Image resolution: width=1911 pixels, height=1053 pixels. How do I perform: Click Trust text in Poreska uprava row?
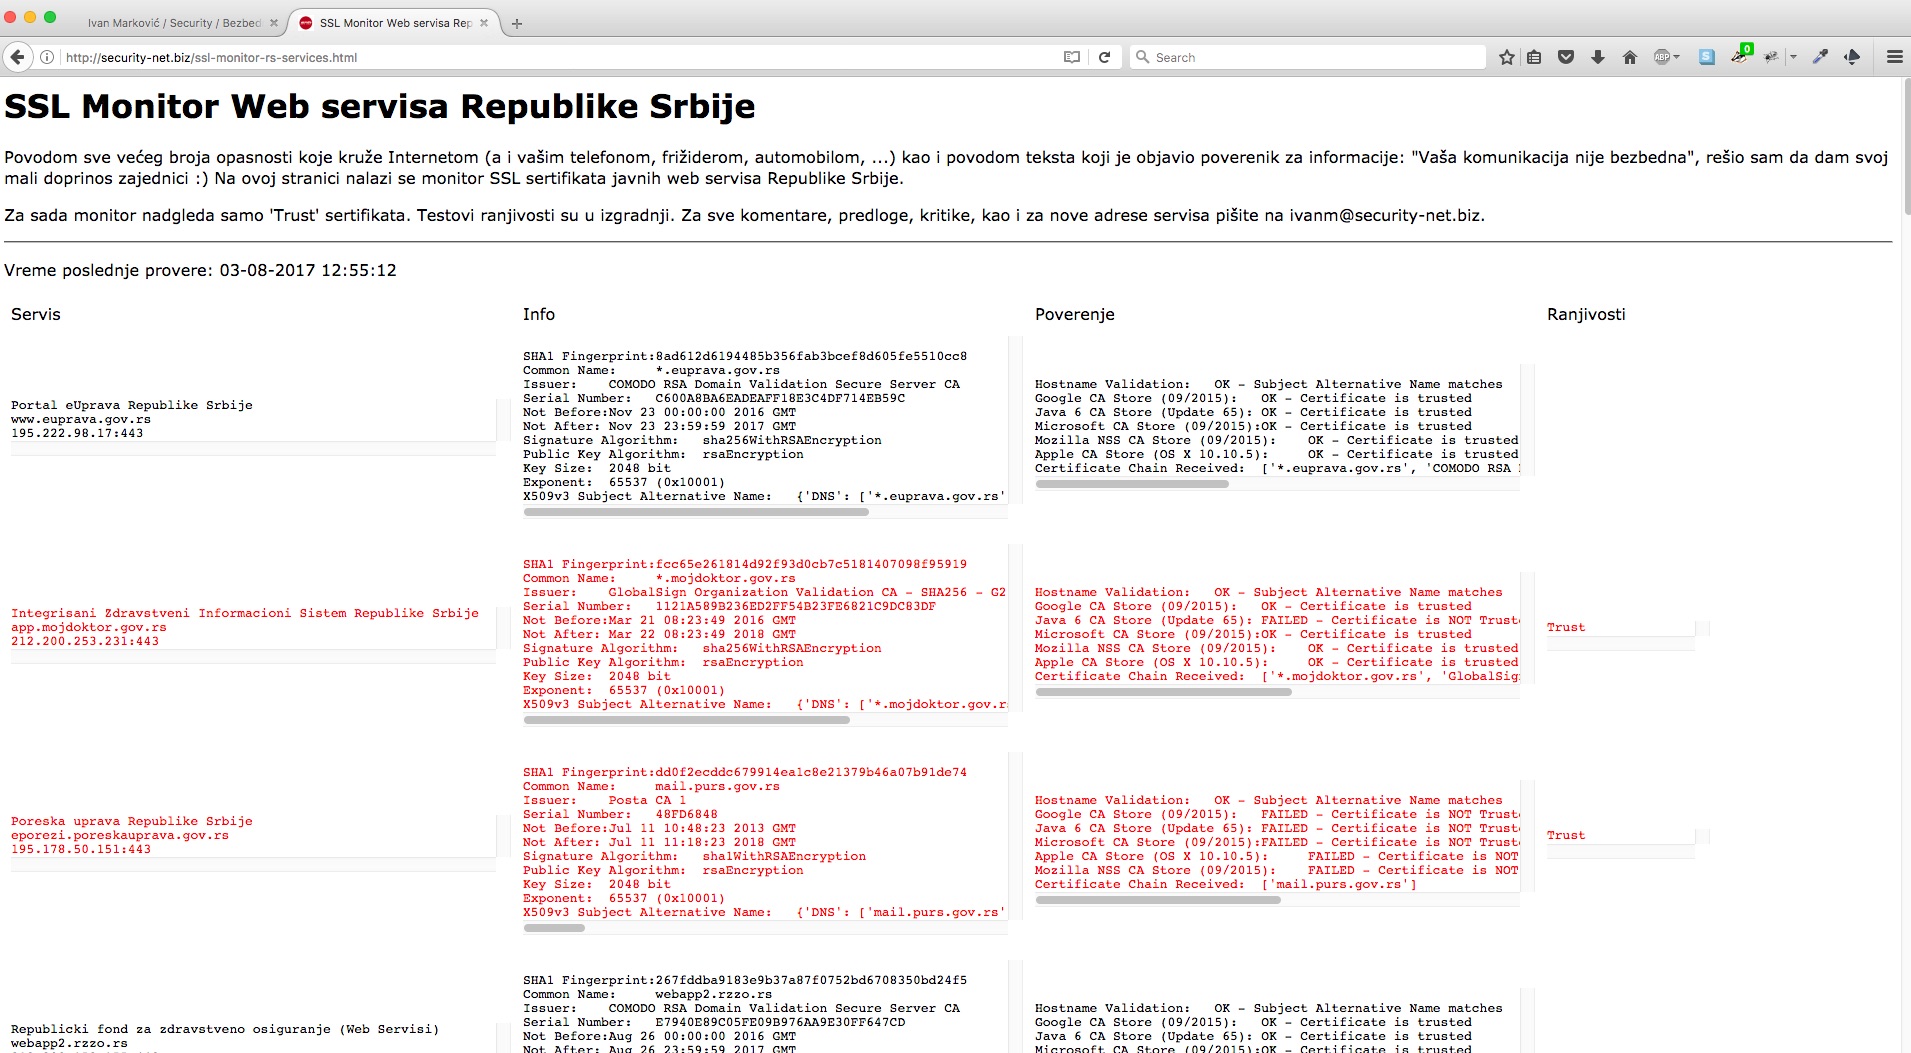coord(1565,835)
